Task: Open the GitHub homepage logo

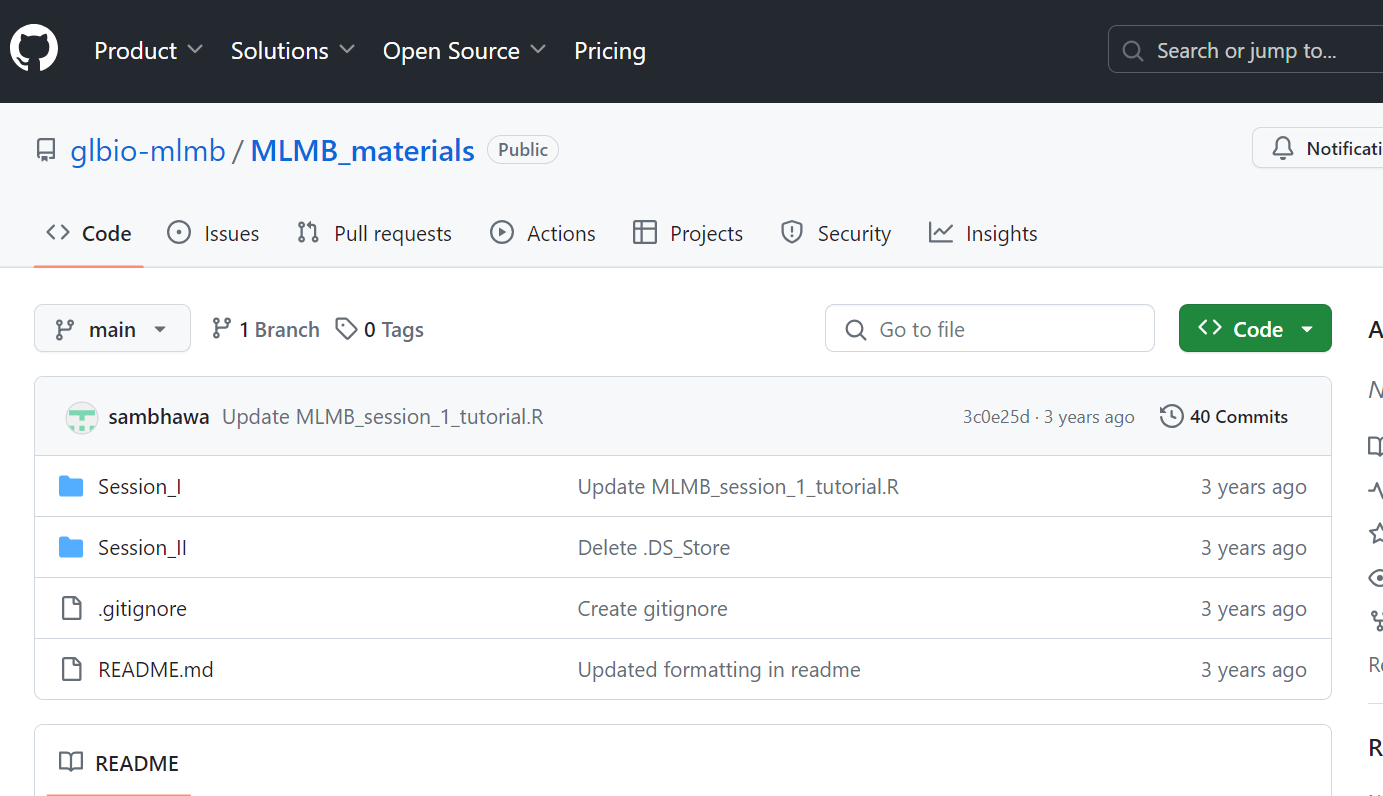Action: [34, 48]
